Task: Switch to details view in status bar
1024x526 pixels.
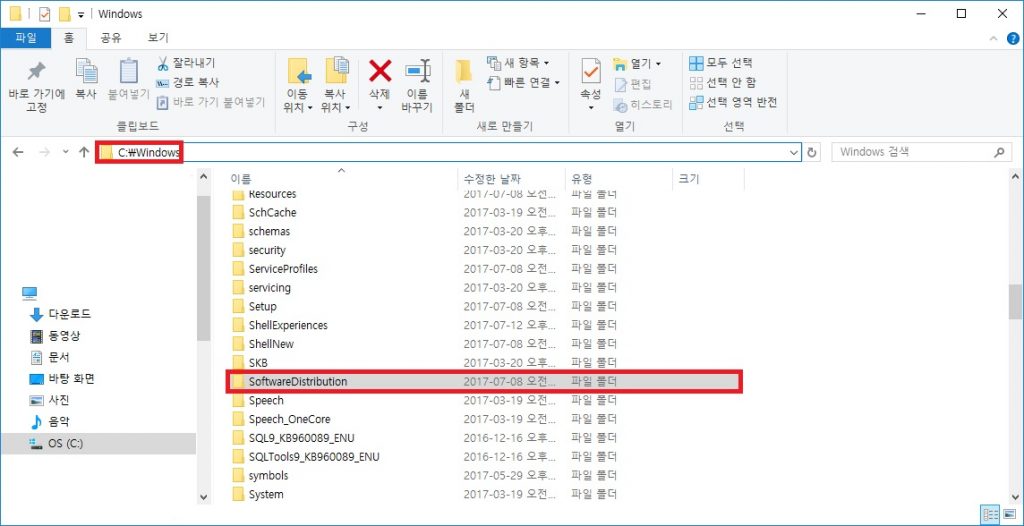Action: coord(991,514)
